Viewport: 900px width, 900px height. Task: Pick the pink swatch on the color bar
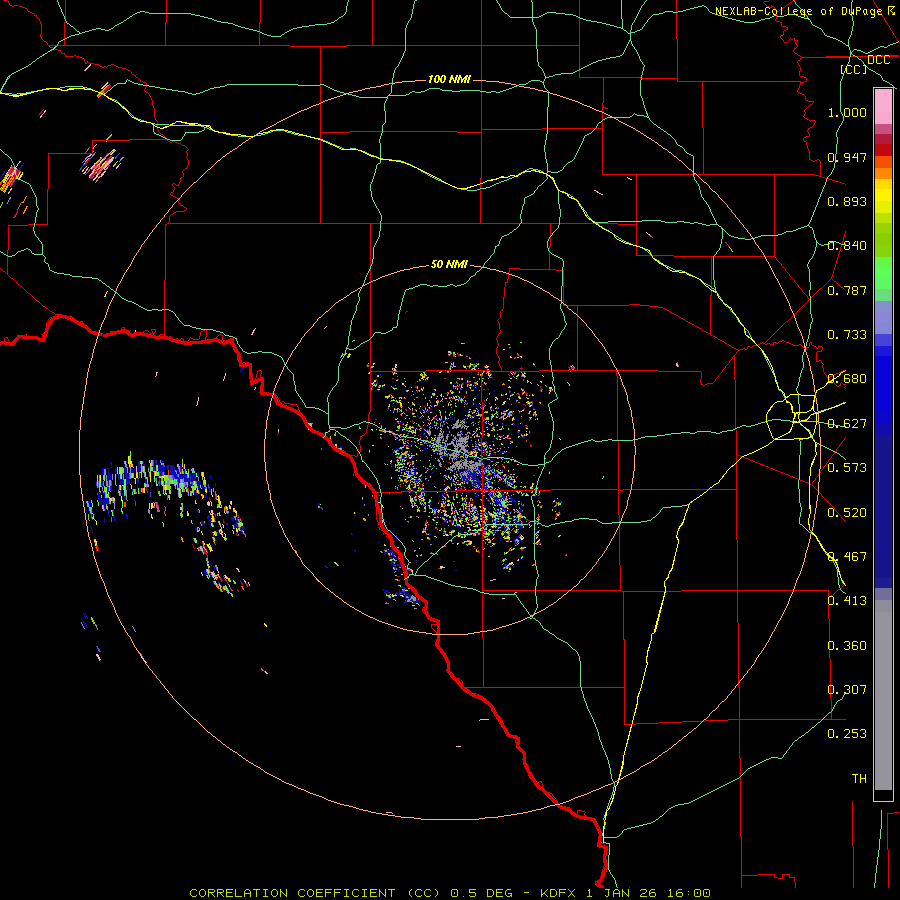point(883,107)
